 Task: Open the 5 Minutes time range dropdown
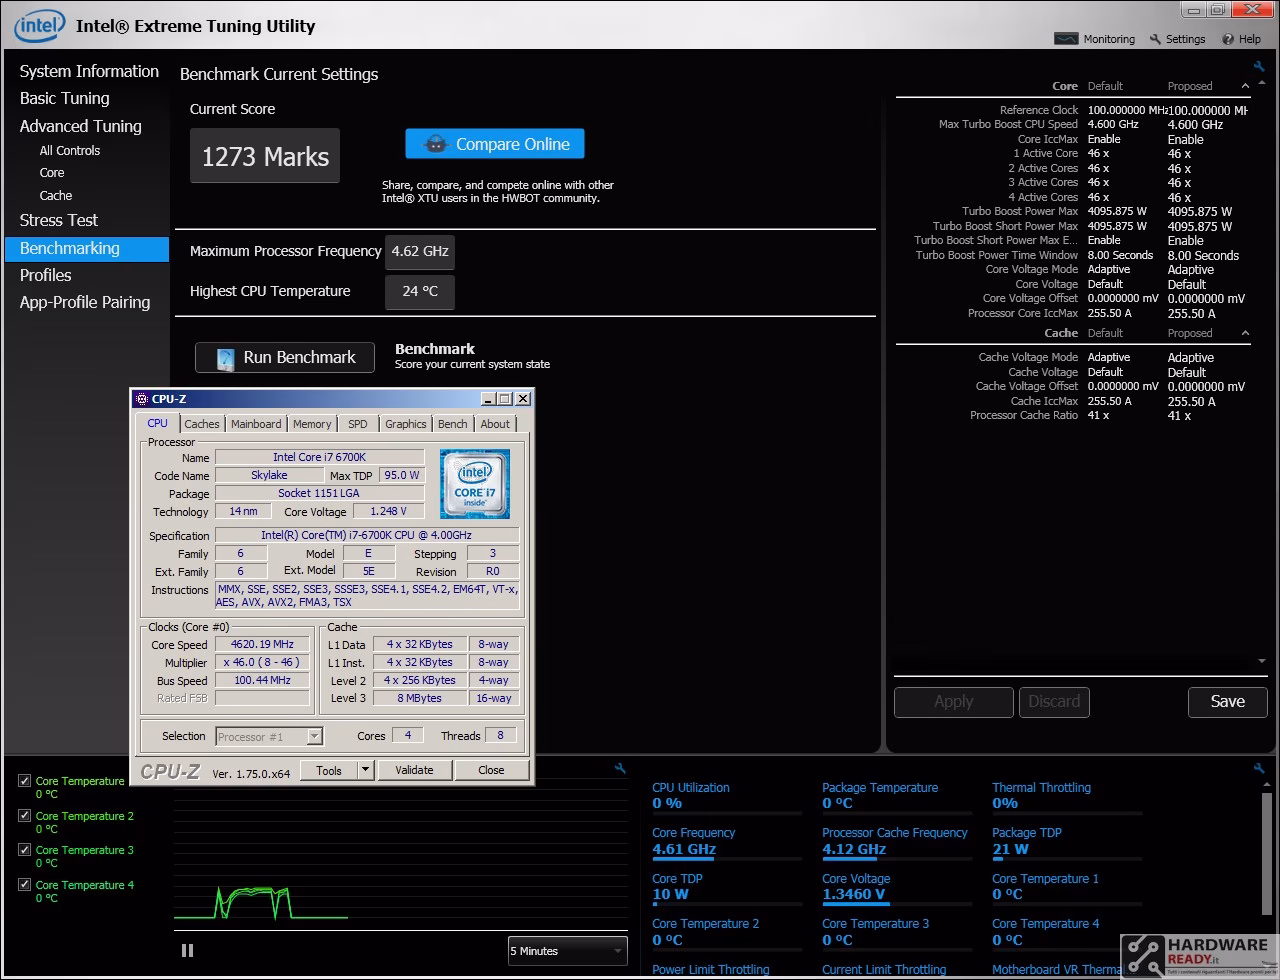point(567,951)
